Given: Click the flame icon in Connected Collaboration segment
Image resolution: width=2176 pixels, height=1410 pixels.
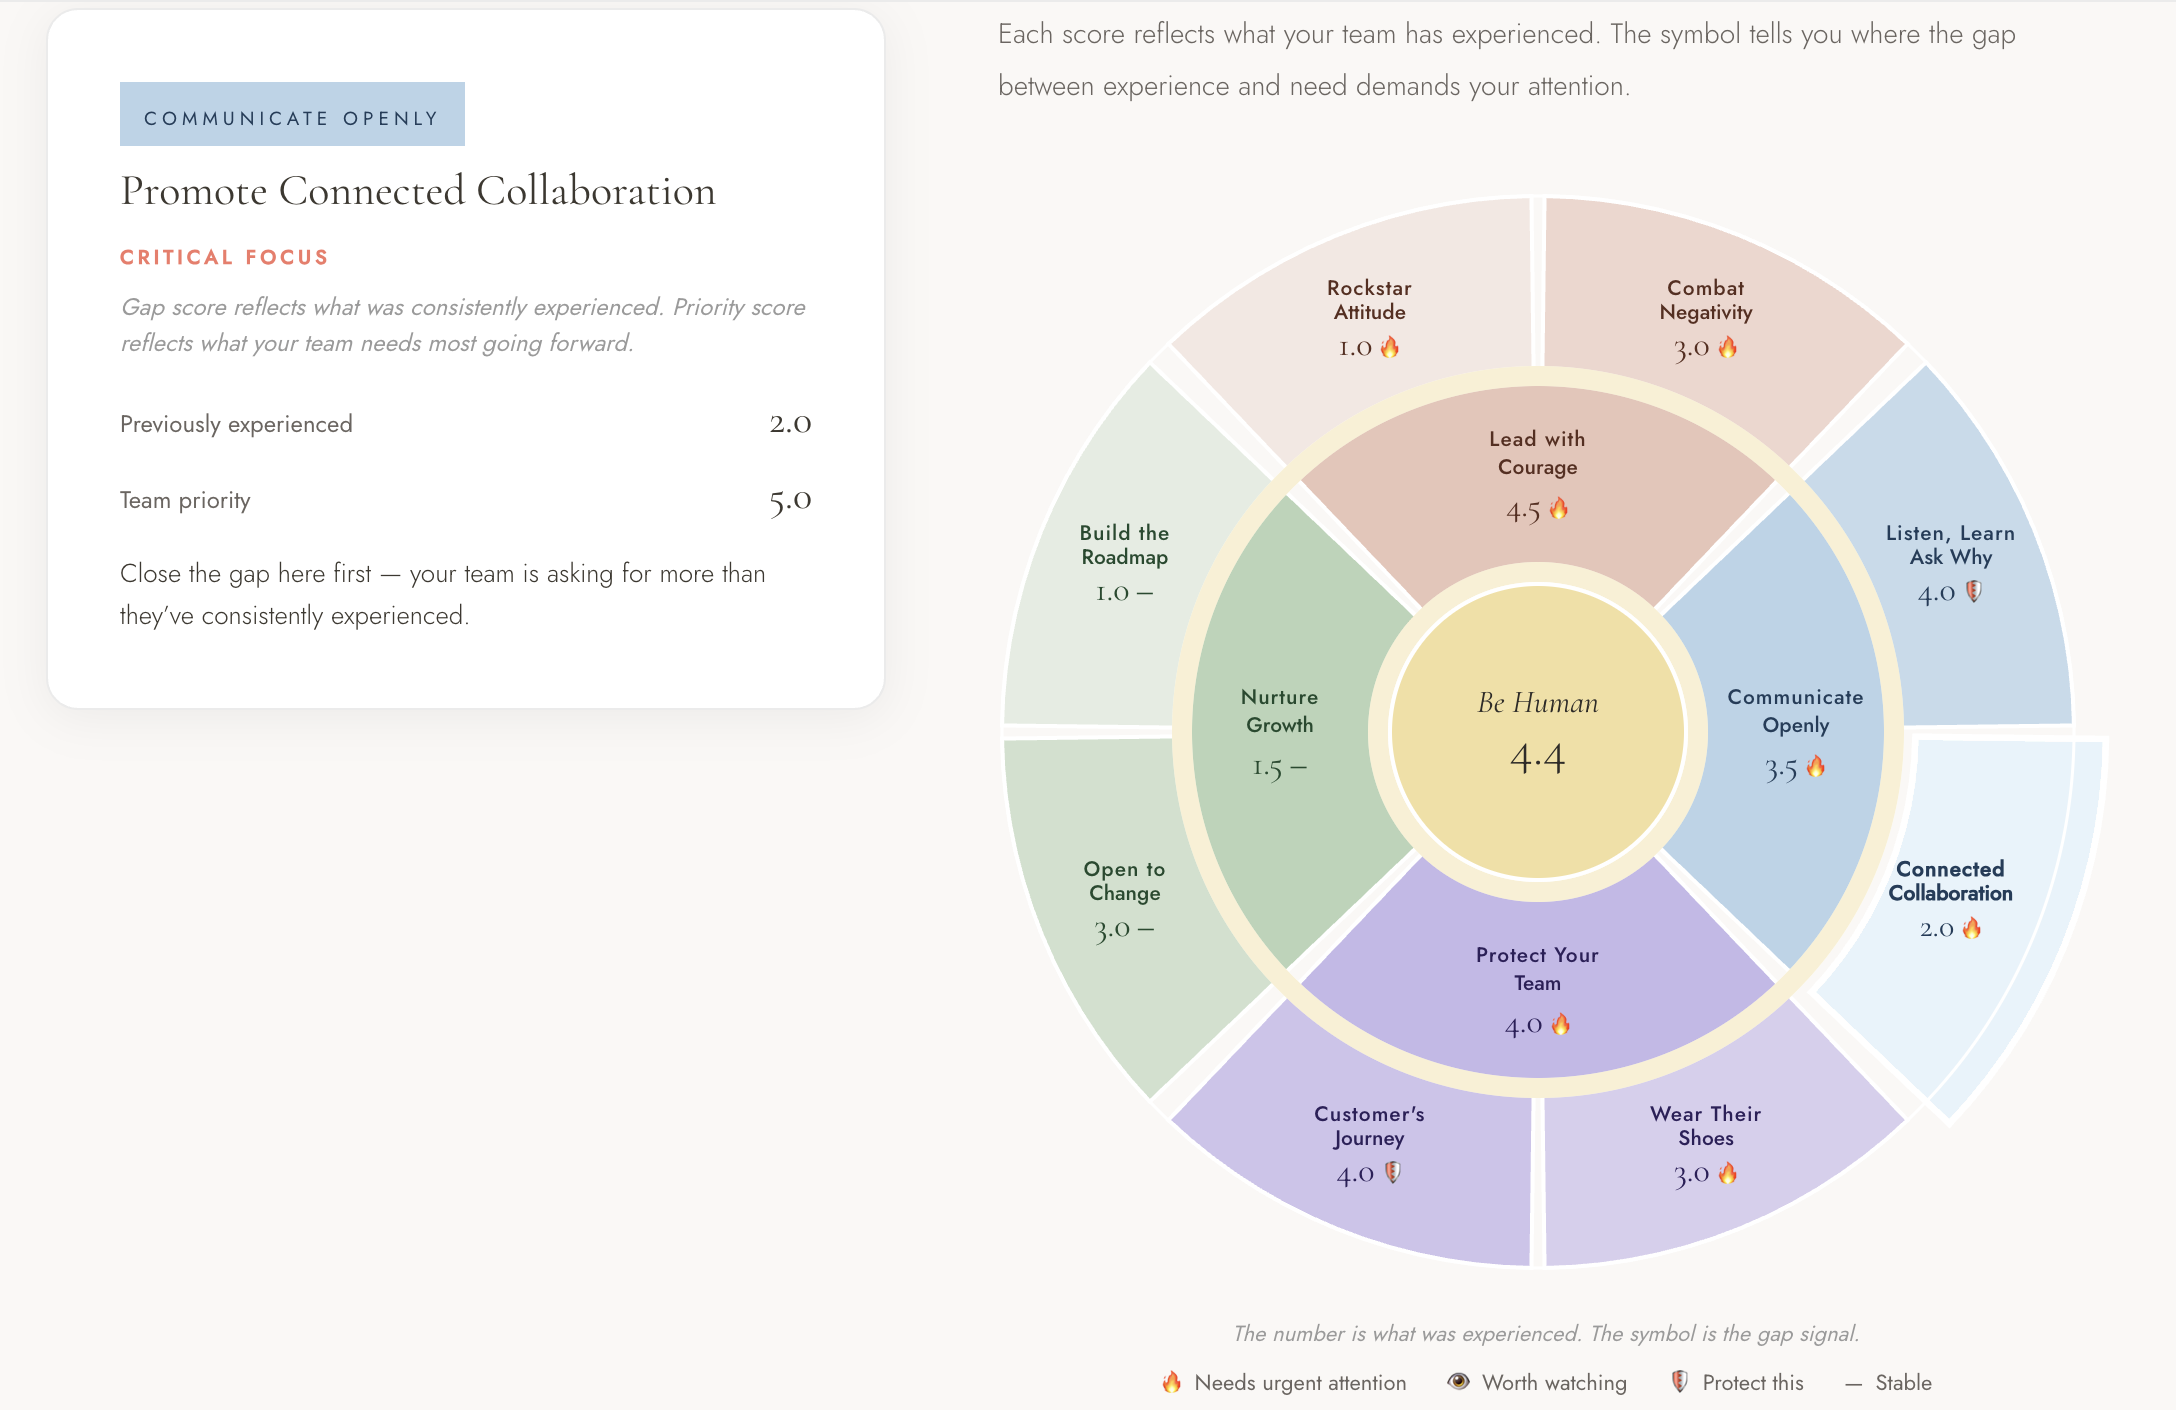Looking at the screenshot, I should pos(1972,928).
